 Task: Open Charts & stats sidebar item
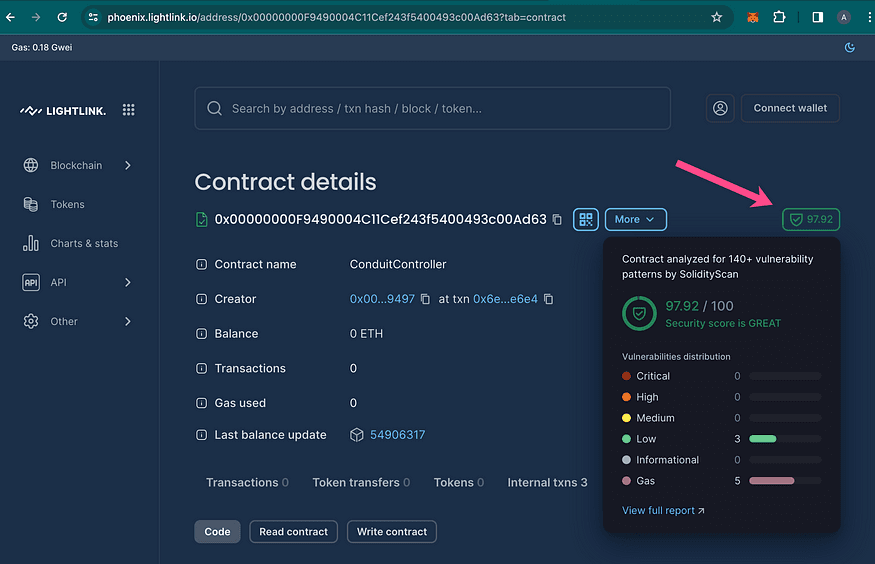coord(84,243)
